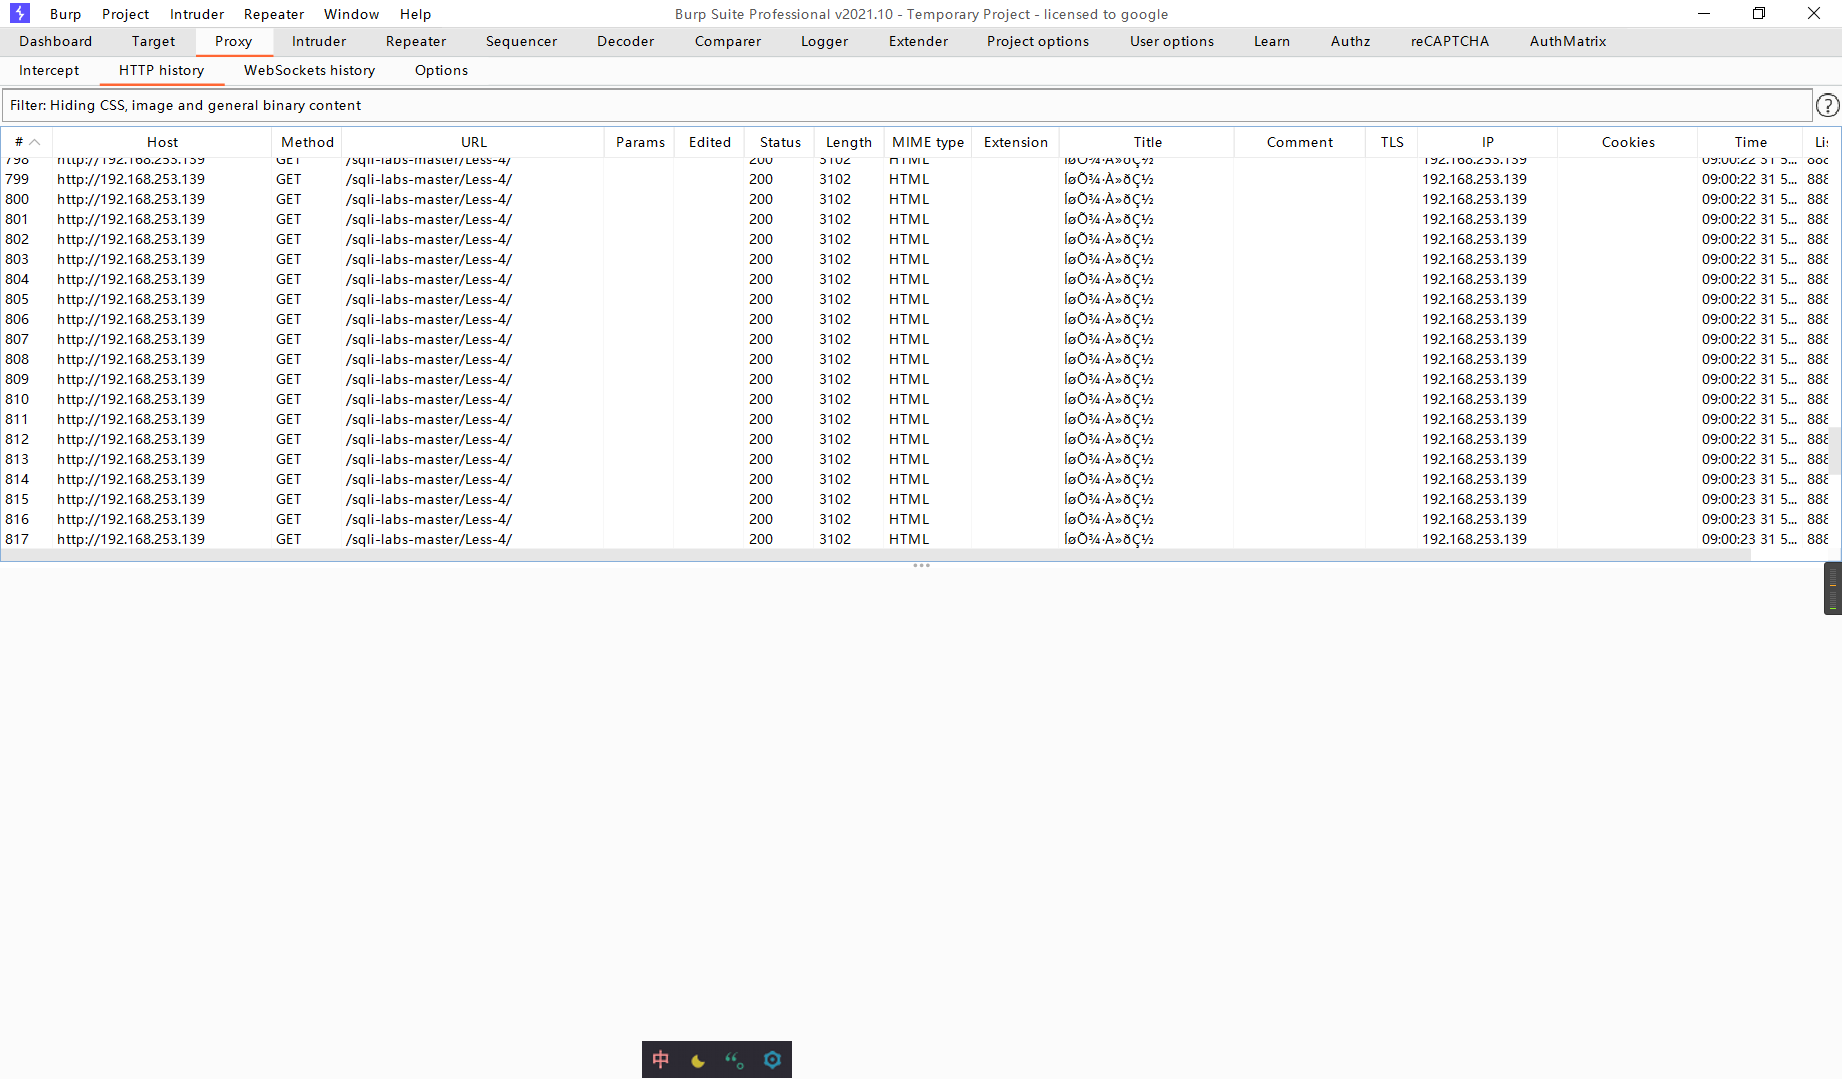Open the Authz extension tab
Screen dimensions: 1842x1080
coord(1350,41)
